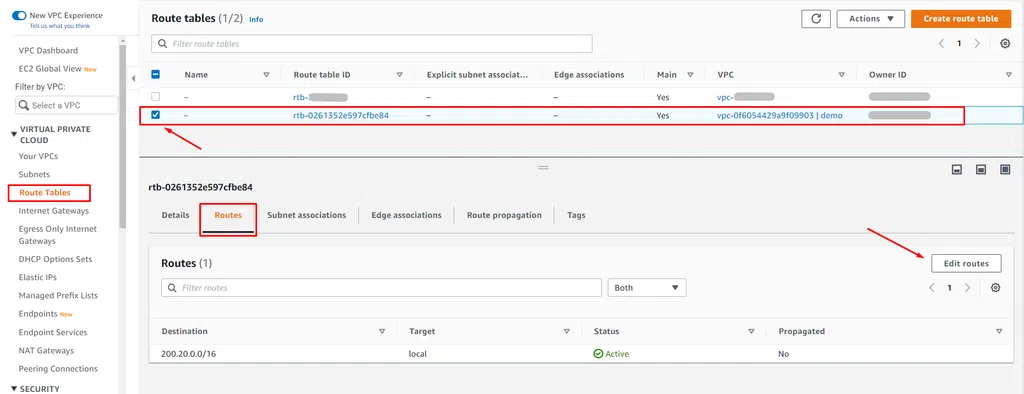Open EC2 Global View
1024x394 pixels.
50,69
